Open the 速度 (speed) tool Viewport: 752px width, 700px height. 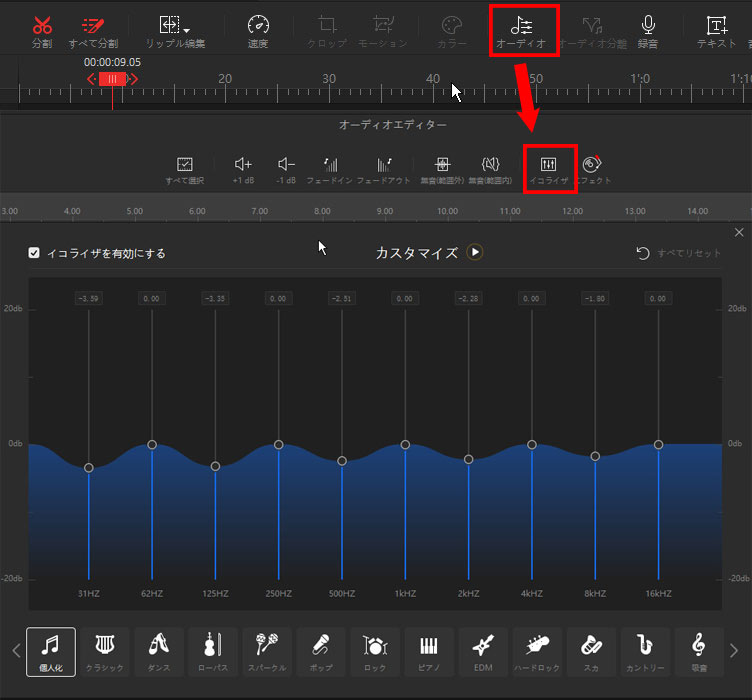point(258,31)
